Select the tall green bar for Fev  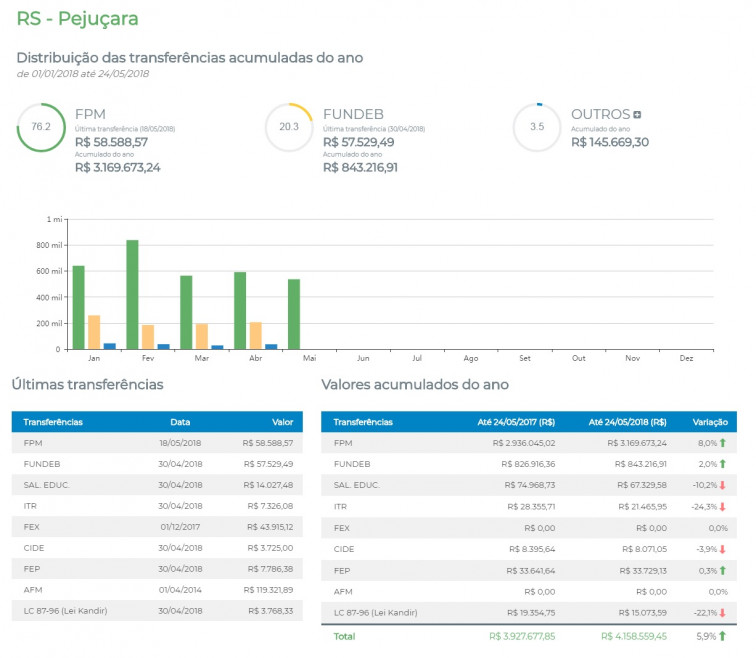(x=132, y=295)
